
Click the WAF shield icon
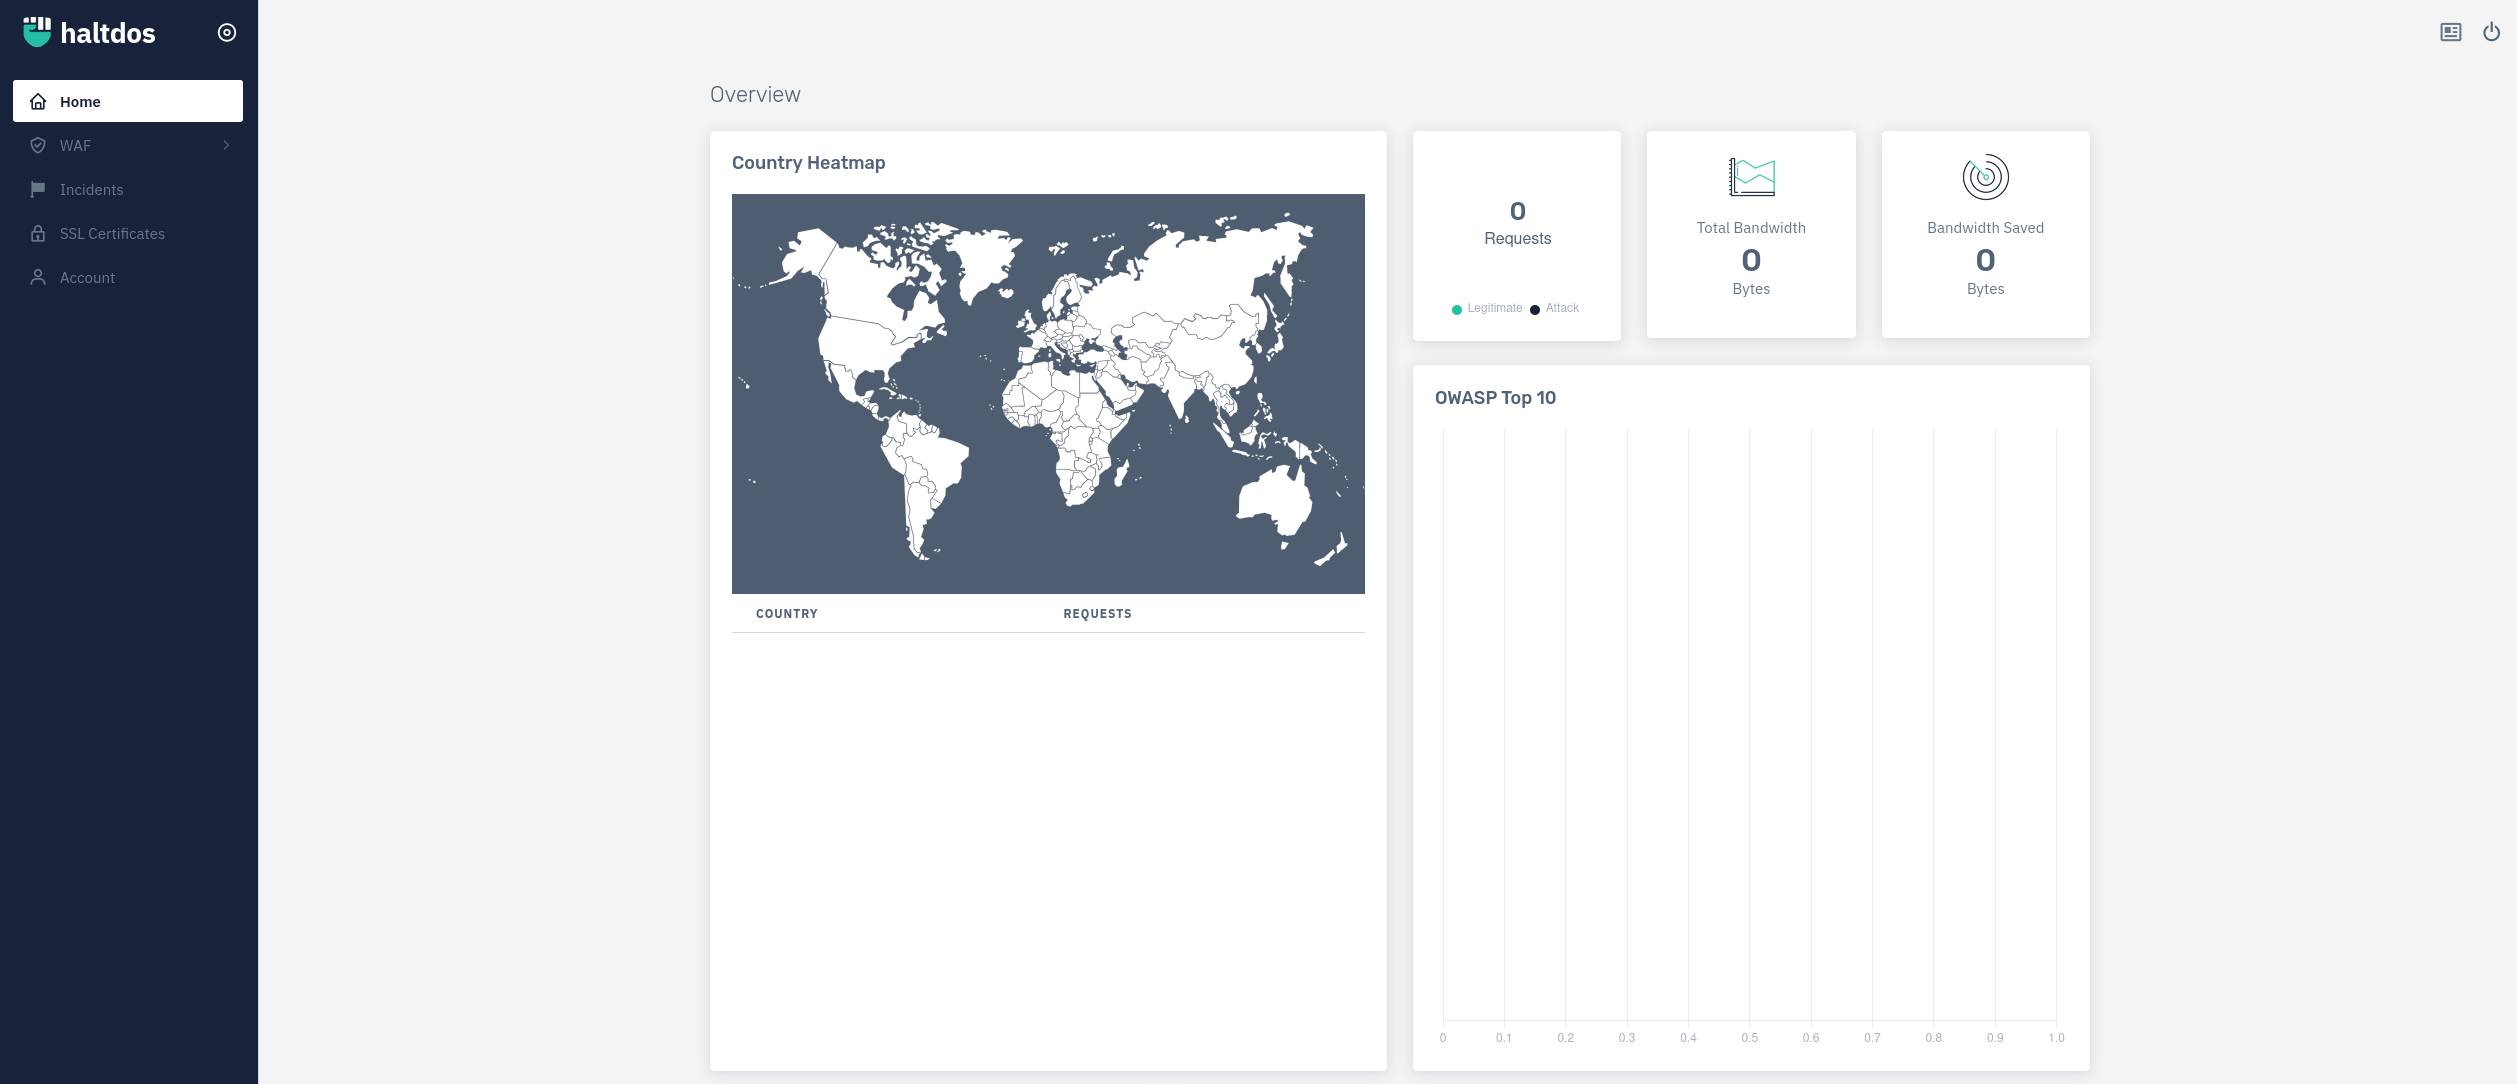38,146
